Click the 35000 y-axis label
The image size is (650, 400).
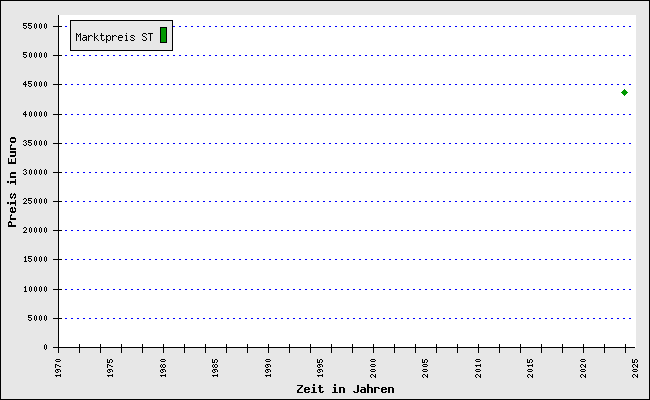coord(35,143)
